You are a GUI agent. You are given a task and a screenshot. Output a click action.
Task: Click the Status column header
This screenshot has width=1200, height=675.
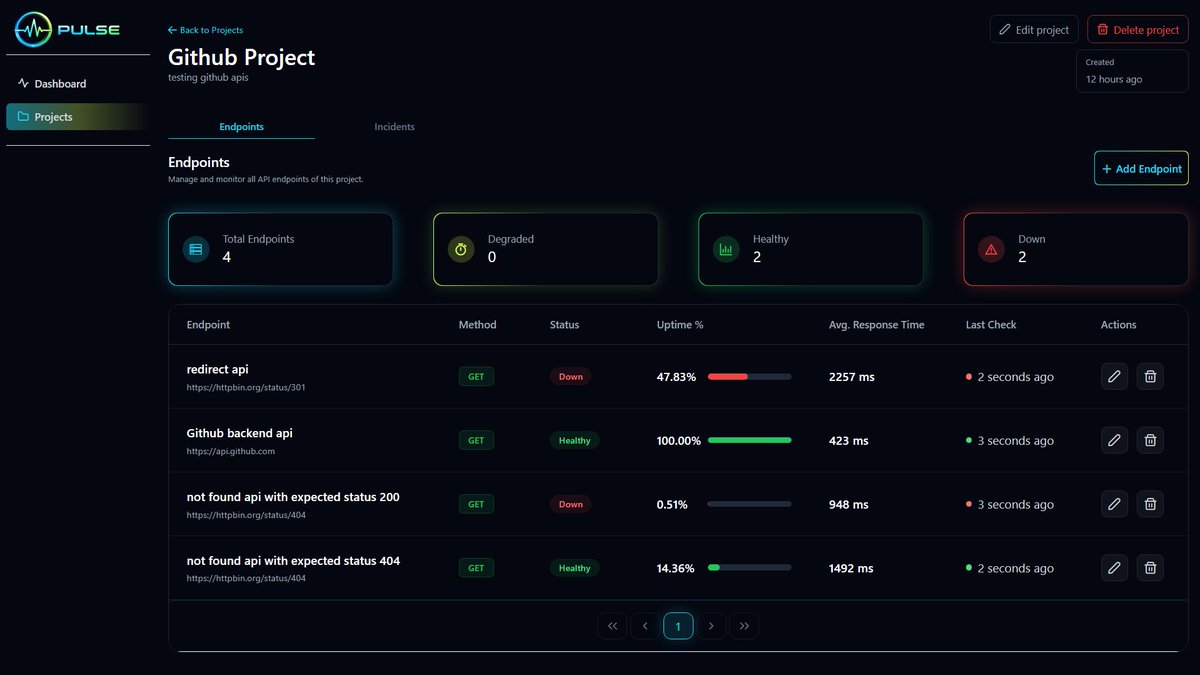[564, 325]
